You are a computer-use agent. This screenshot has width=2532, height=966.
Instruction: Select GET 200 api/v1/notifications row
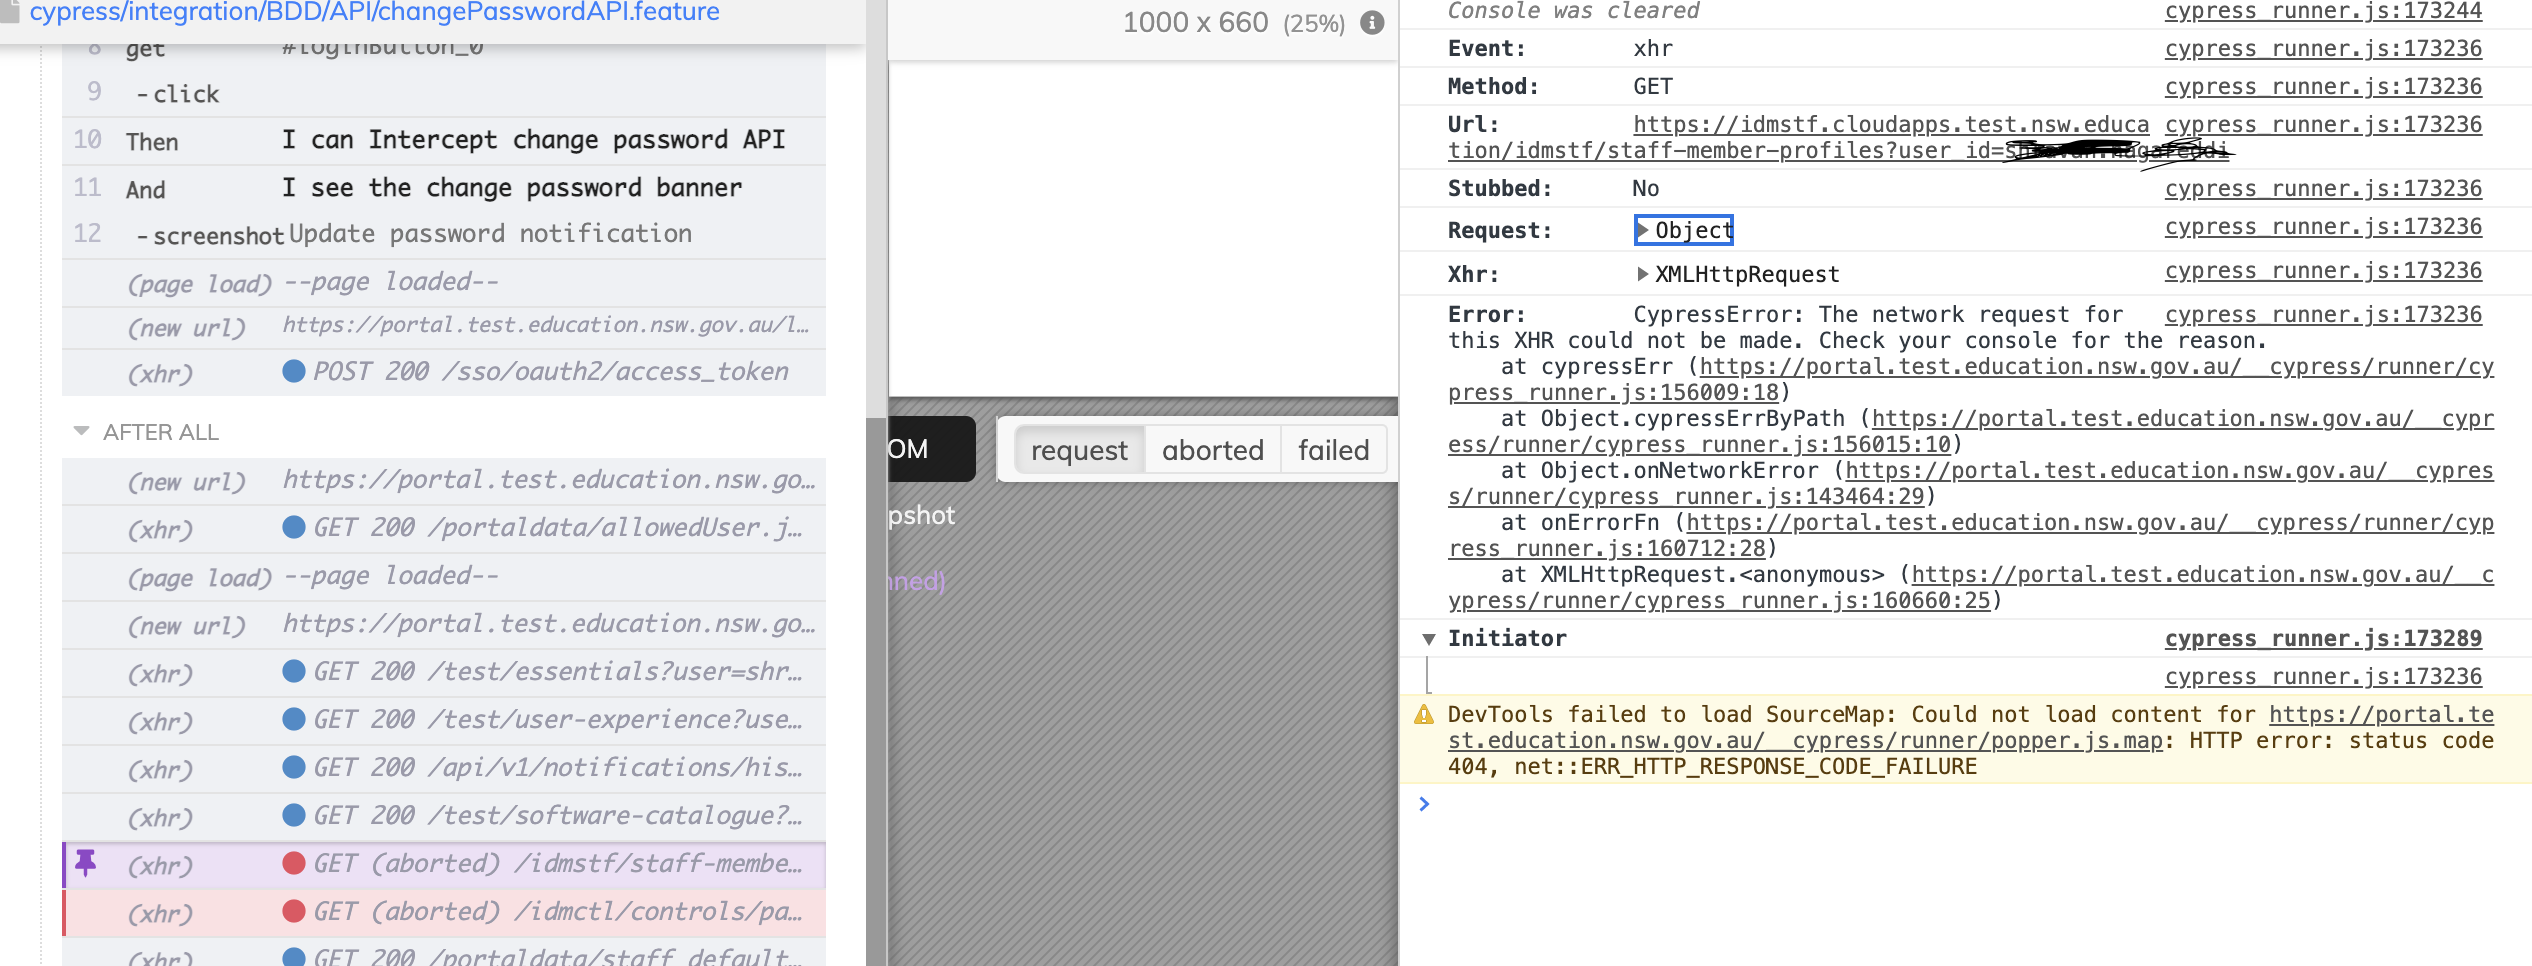(444, 768)
